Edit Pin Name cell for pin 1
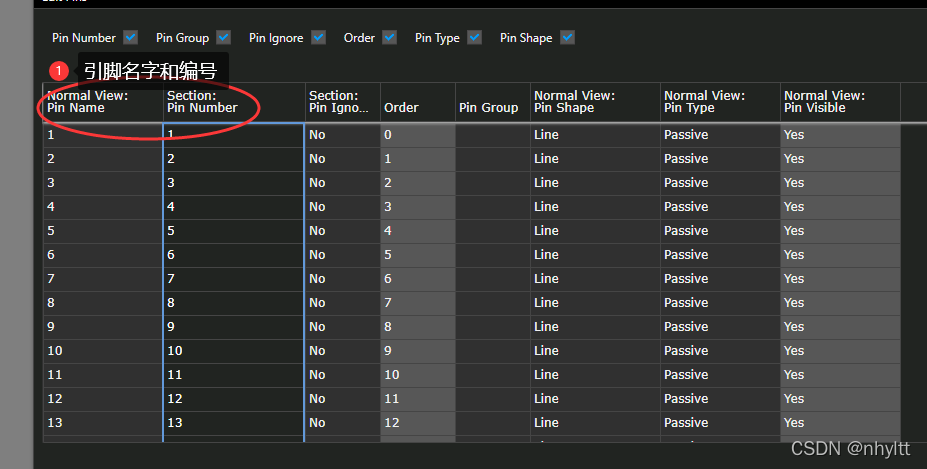This screenshot has width=927, height=469. (102, 135)
